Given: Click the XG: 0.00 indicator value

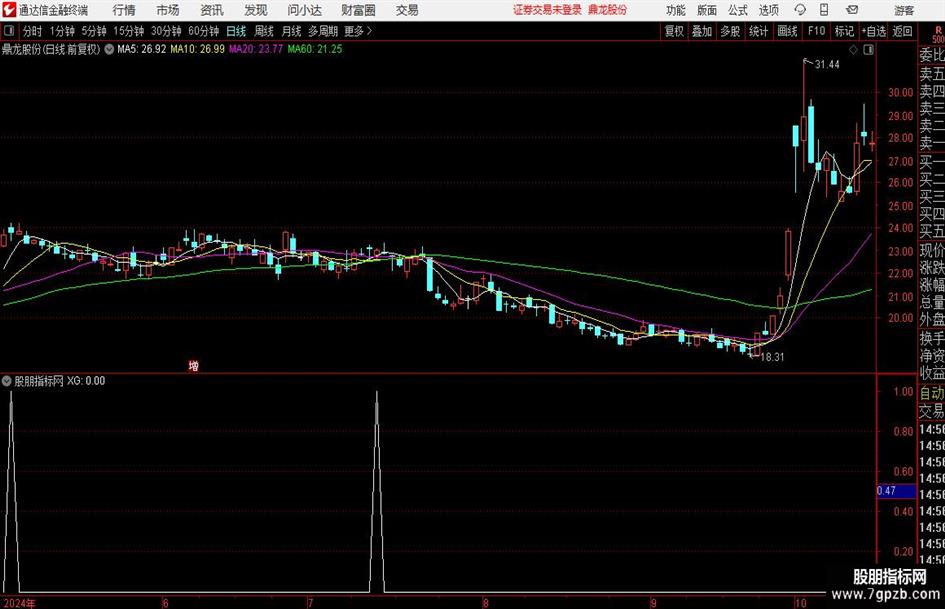Looking at the screenshot, I should pyautogui.click(x=86, y=381).
